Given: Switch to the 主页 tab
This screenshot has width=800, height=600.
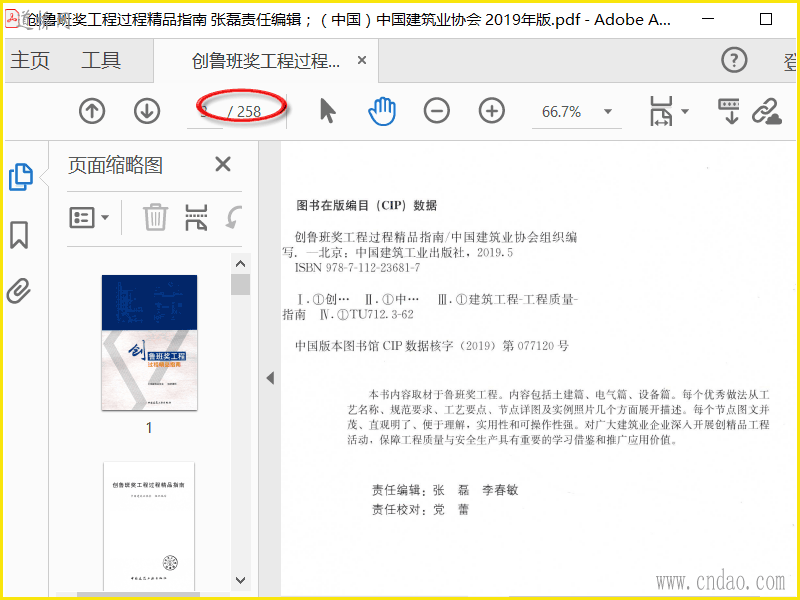Looking at the screenshot, I should tap(30, 61).
